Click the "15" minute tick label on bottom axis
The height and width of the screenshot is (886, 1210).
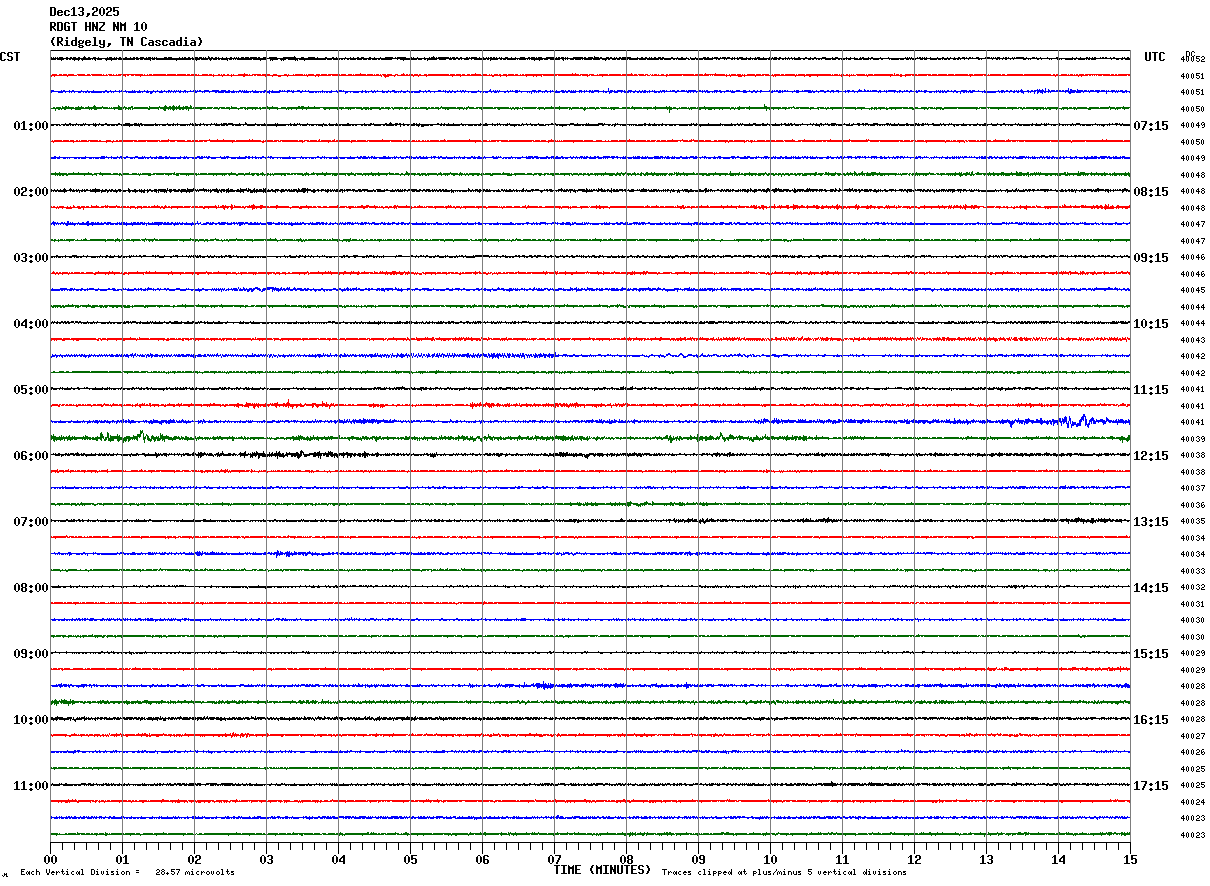1130,859
